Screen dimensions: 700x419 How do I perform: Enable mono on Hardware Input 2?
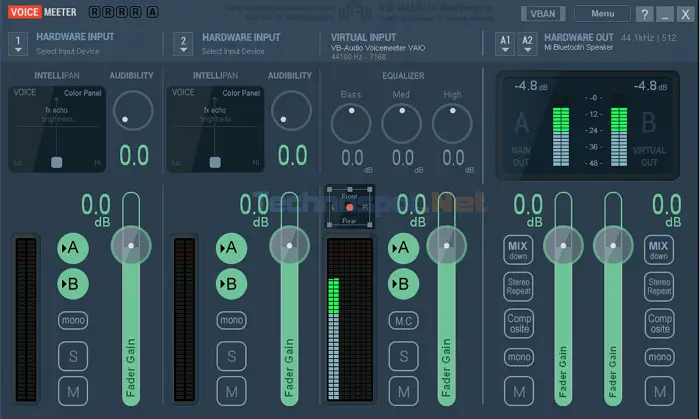(x=231, y=320)
